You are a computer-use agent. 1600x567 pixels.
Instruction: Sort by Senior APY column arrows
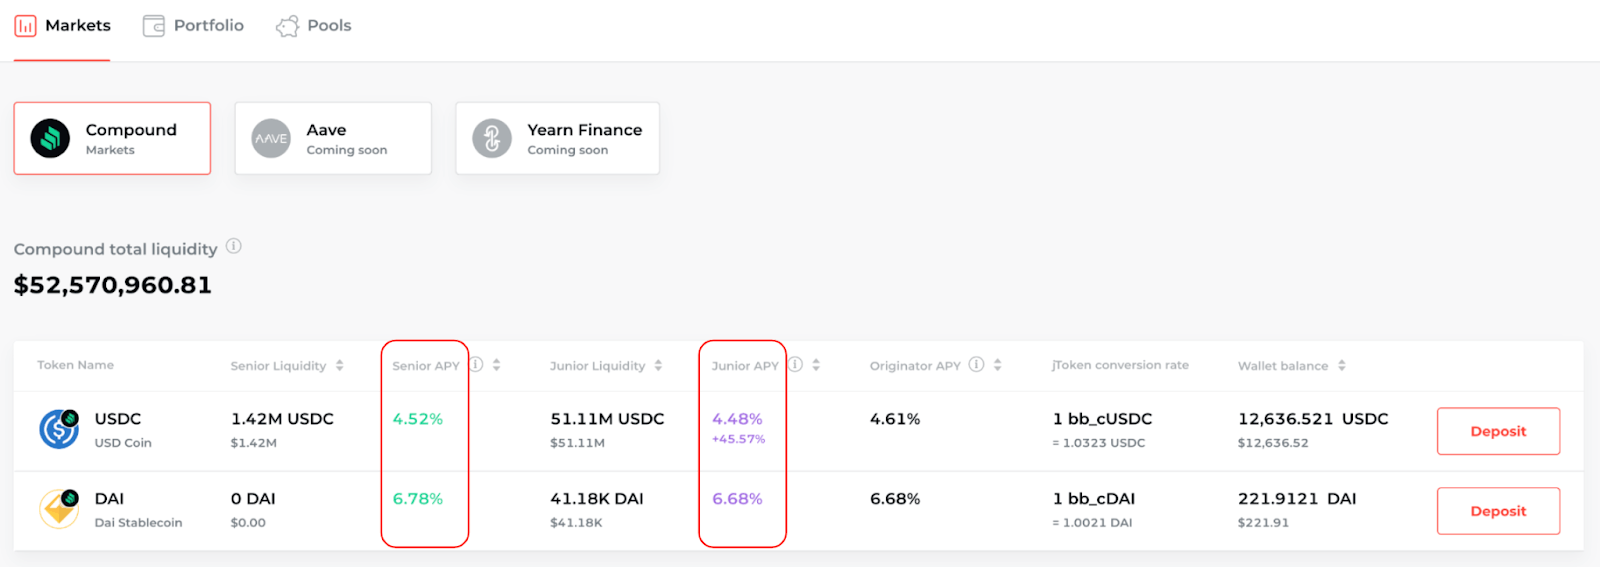point(497,365)
